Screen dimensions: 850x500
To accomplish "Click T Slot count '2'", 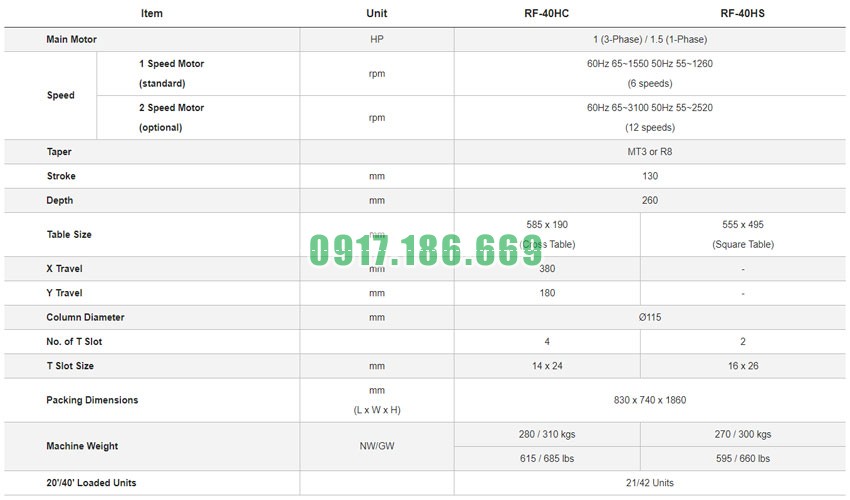I will (743, 342).
